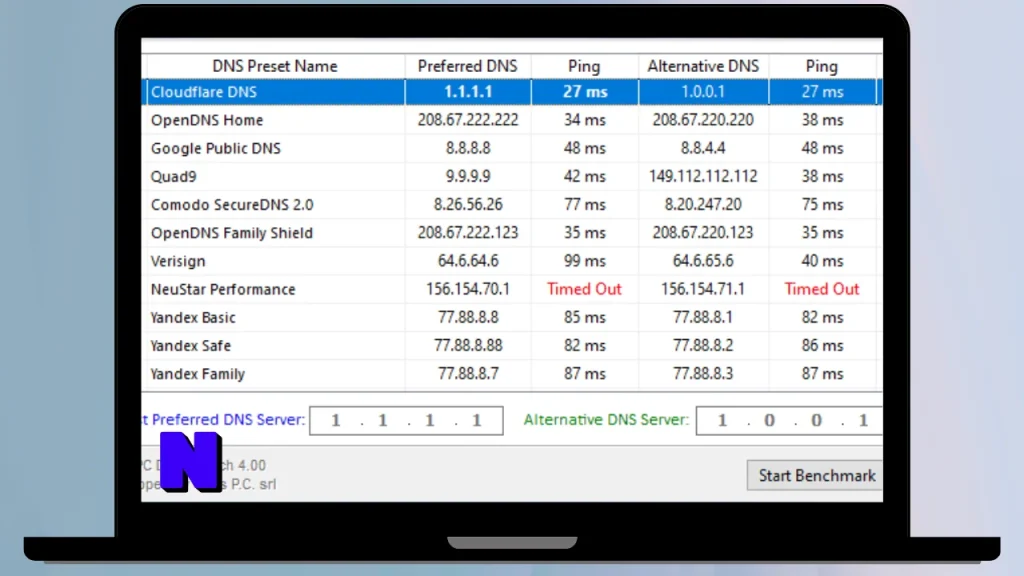The height and width of the screenshot is (576, 1024).
Task: Select the Verisign preset row
Action: tap(511, 261)
